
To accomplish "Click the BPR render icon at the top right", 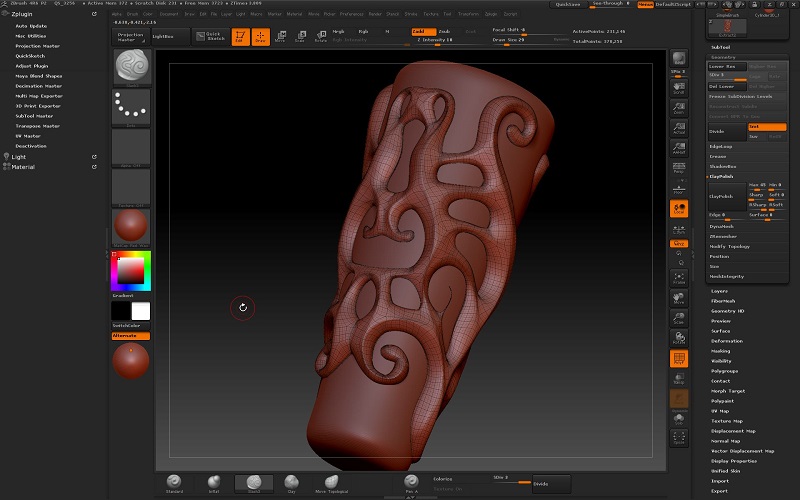I will point(679,58).
